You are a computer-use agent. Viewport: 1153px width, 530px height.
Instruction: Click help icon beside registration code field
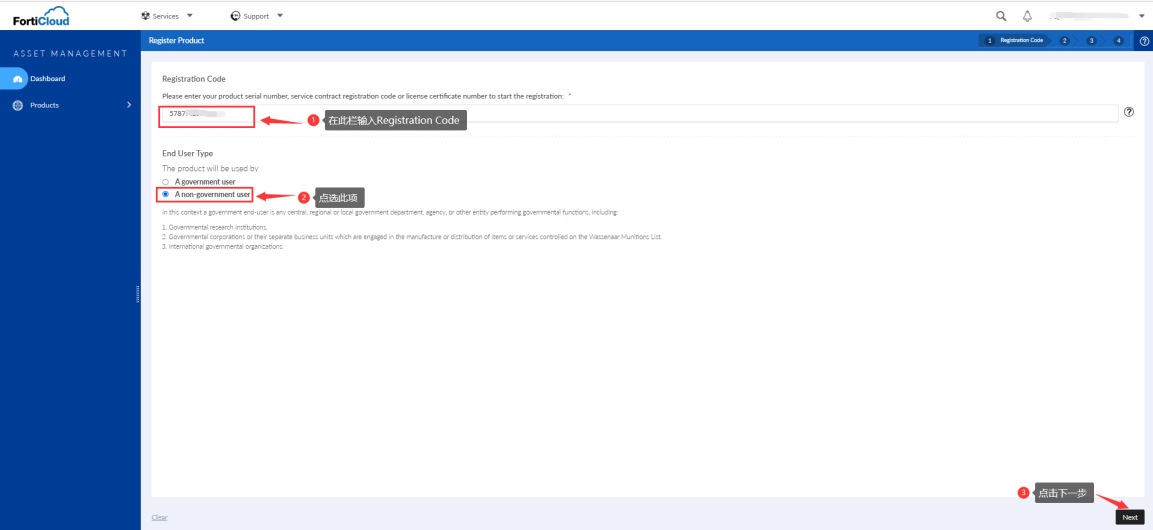[x=1129, y=112]
